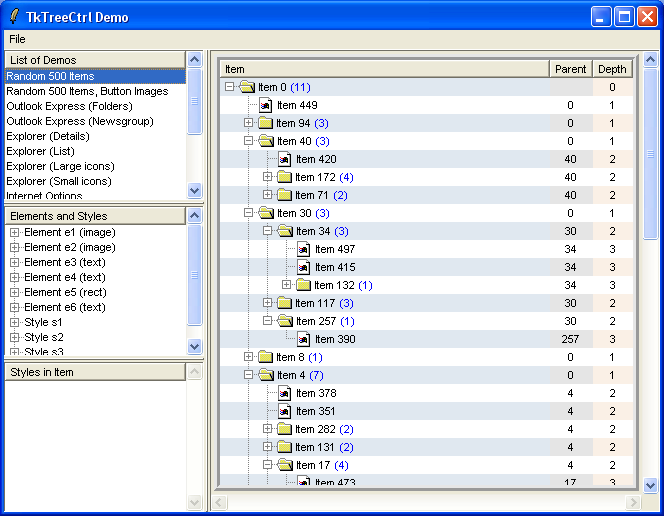
Task: Select Explorer (Details) demo
Action: (95, 136)
